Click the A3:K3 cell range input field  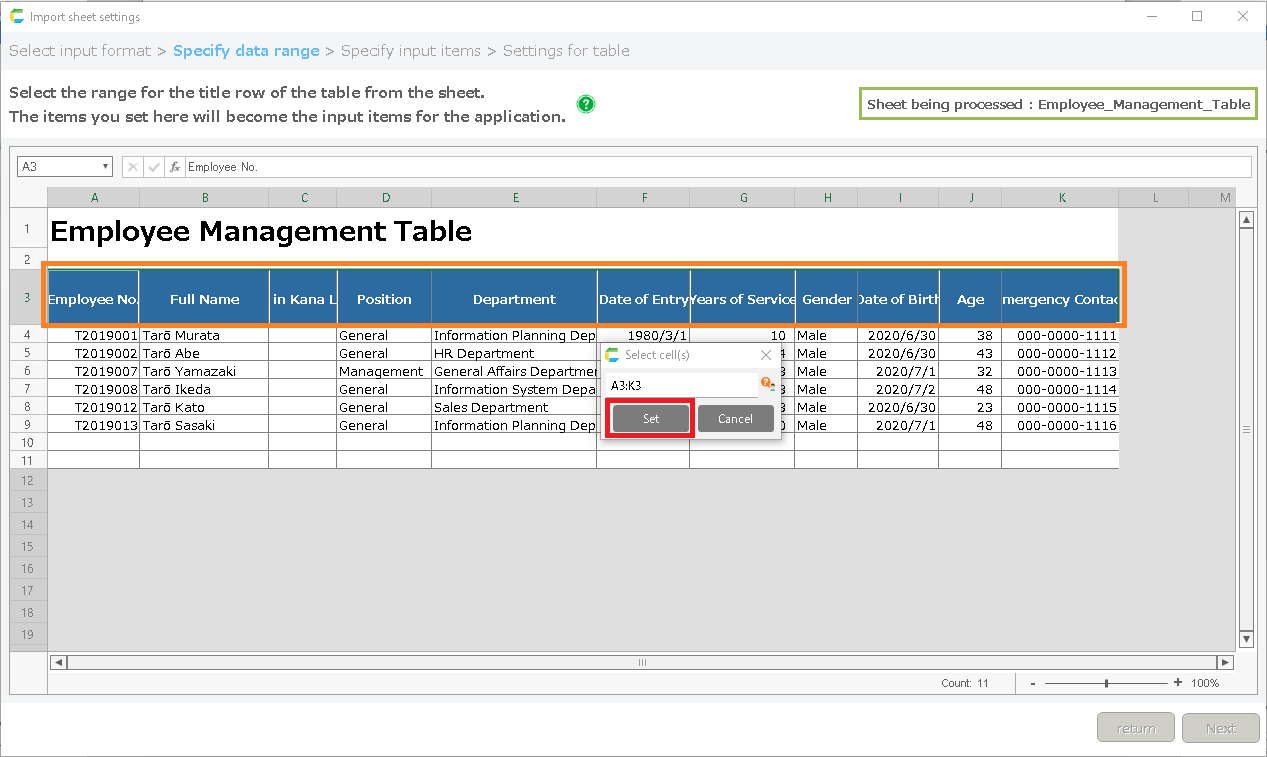[682, 385]
